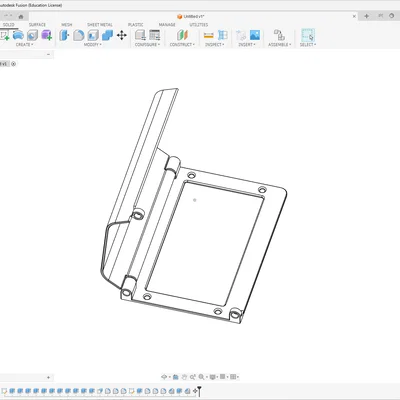This screenshot has height=400, width=400.
Task: Select the Move/Copy cross-arrows tool
Action: coord(122,35)
